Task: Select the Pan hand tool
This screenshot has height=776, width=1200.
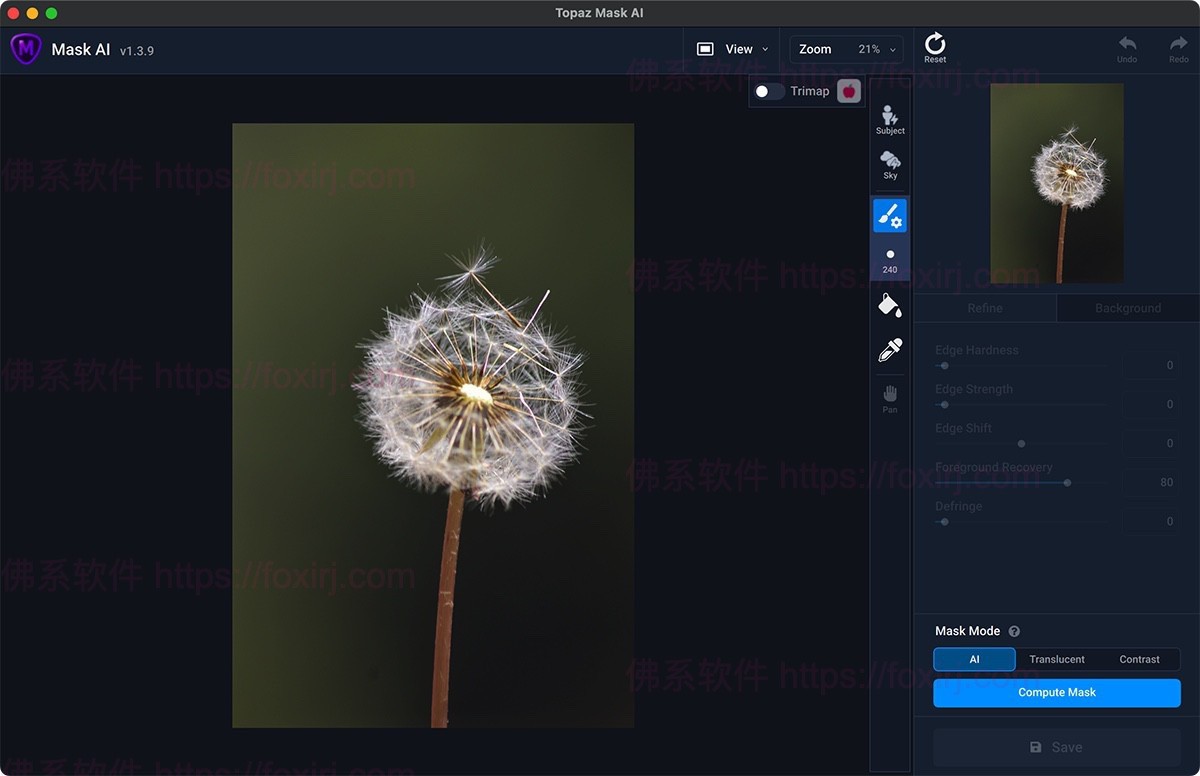Action: (x=890, y=397)
